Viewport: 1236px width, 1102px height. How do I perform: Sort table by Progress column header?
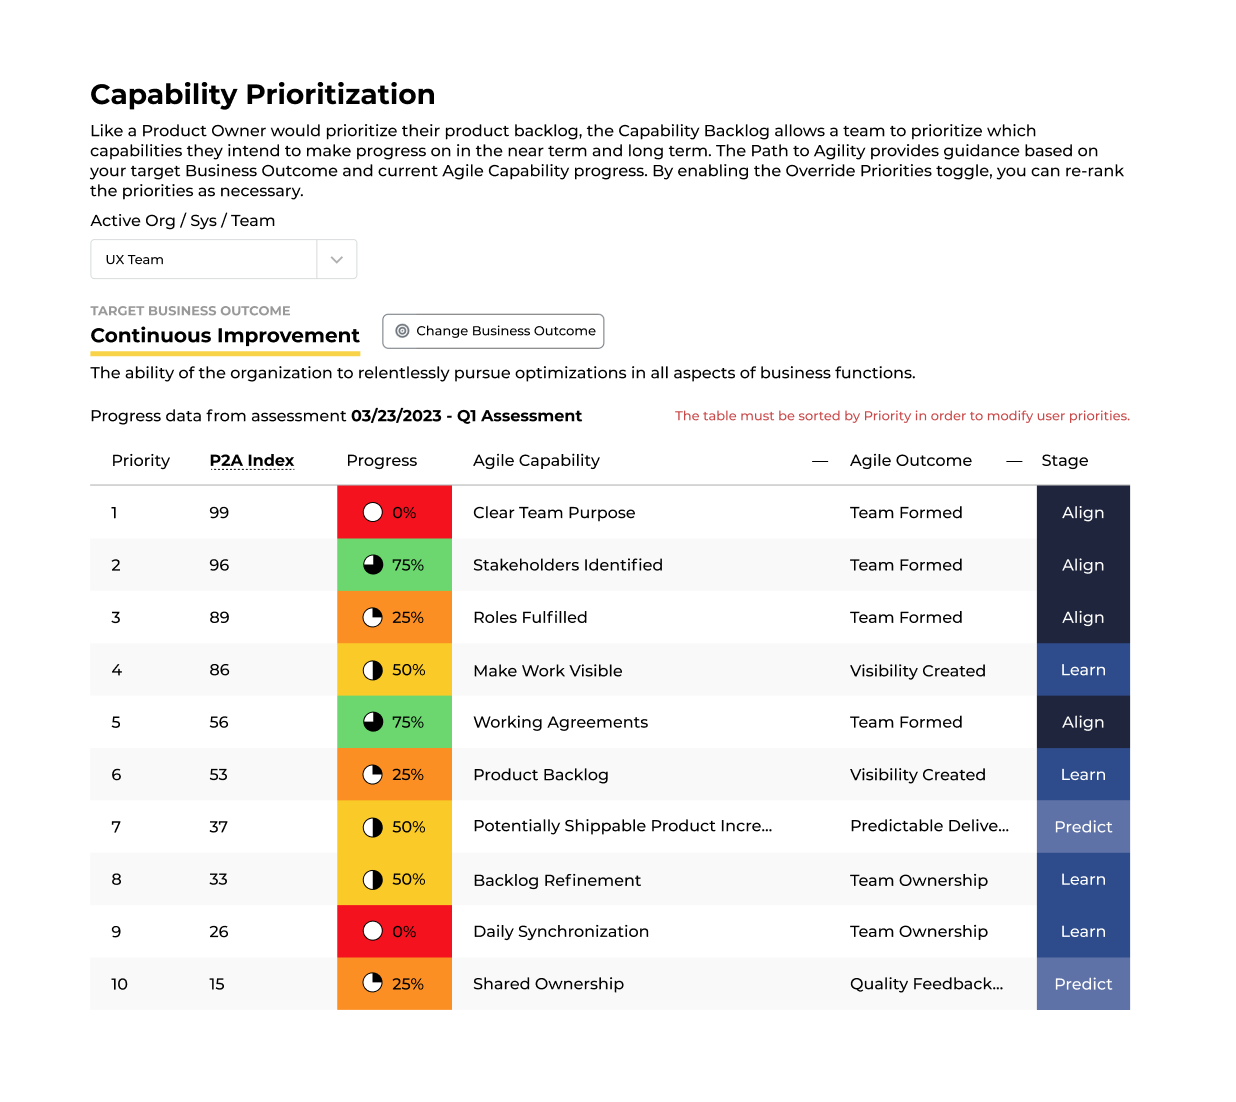(381, 460)
